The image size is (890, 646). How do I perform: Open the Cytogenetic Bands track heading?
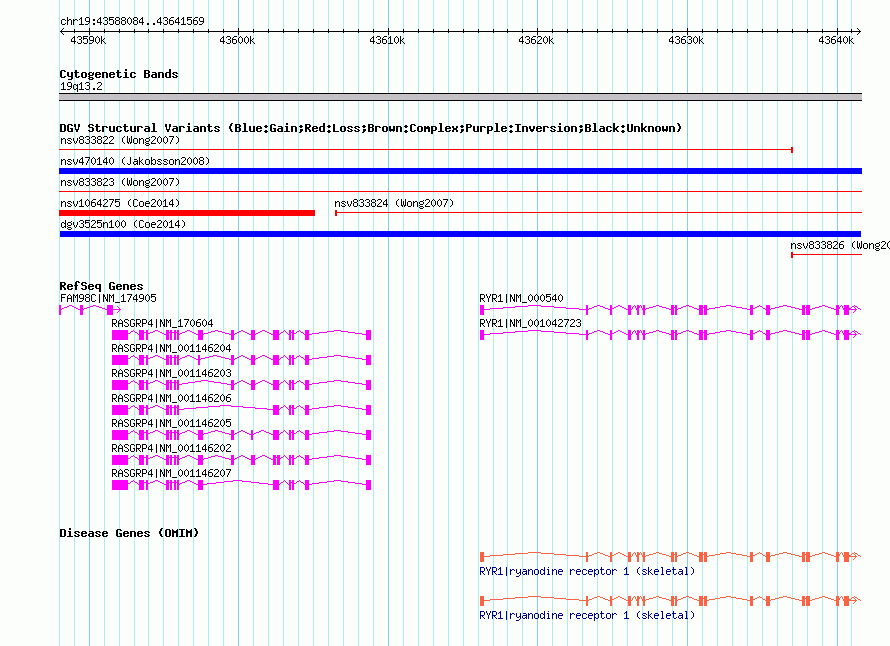point(118,74)
